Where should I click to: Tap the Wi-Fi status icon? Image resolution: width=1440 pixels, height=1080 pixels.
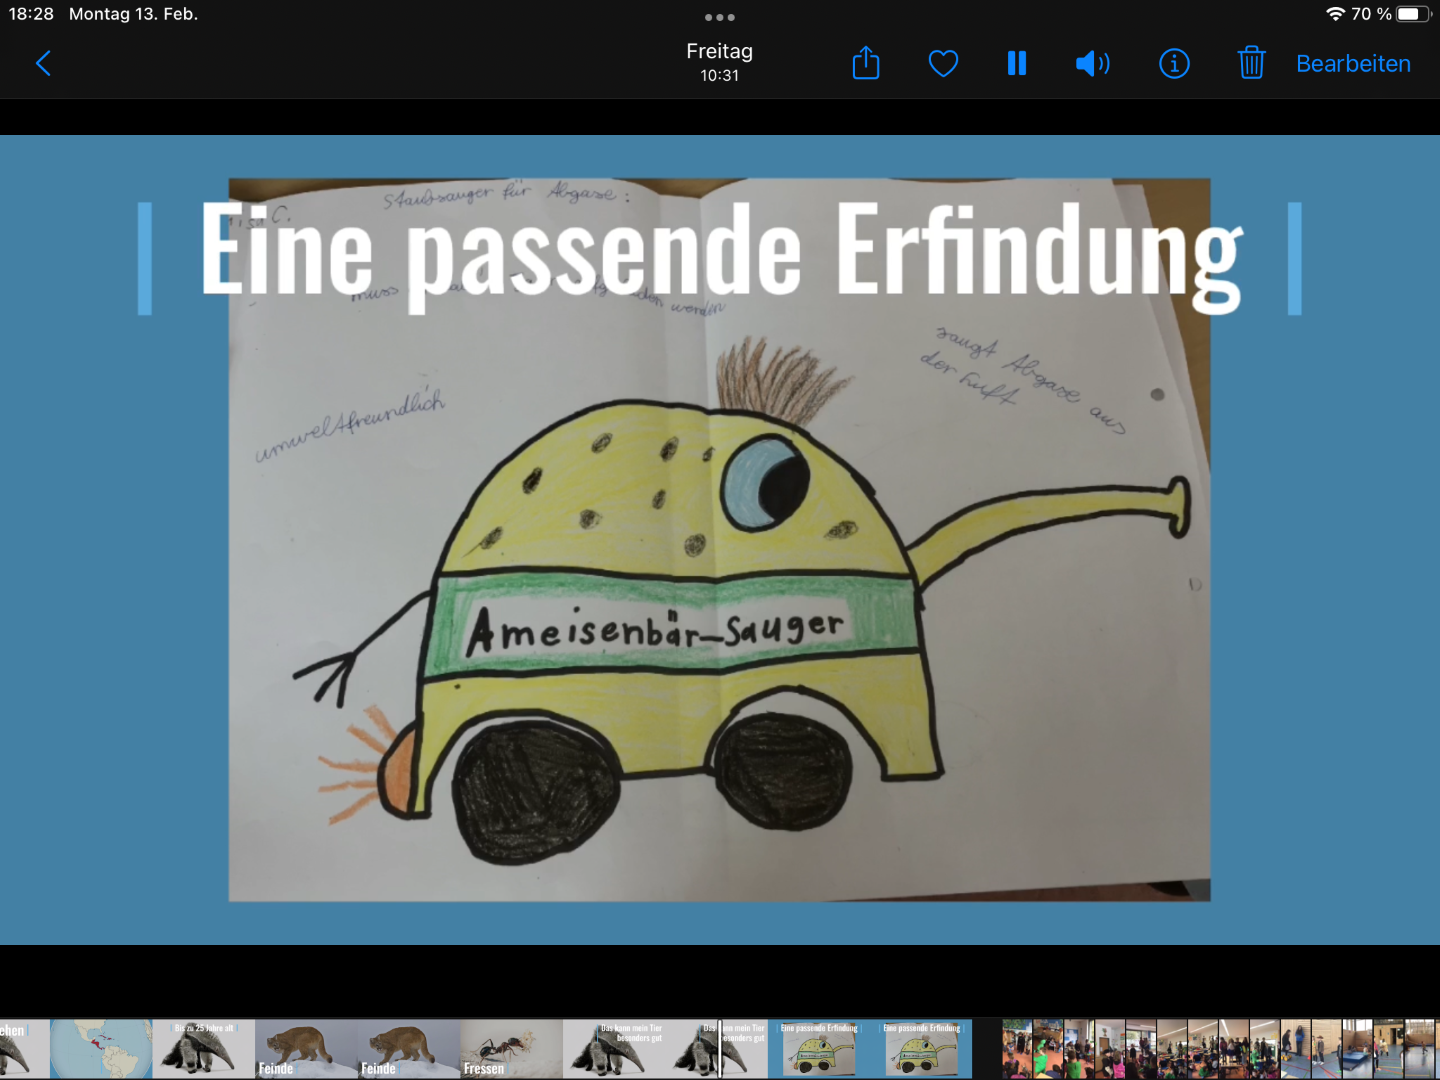1335,14
